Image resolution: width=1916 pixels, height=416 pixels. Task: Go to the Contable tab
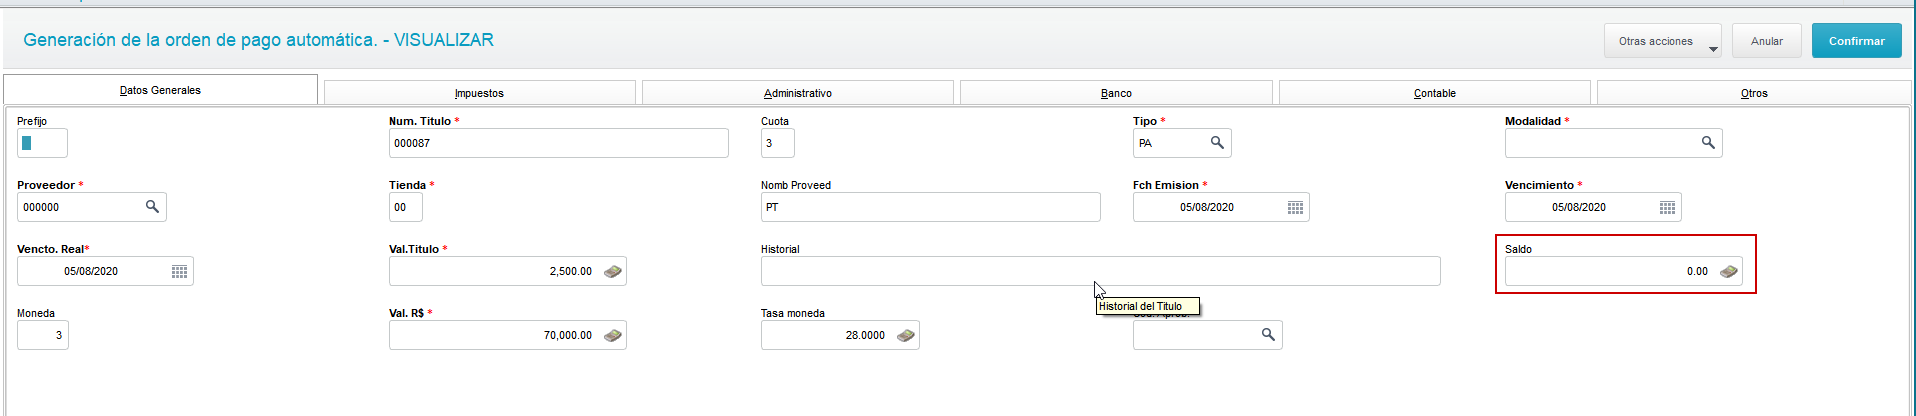(x=1434, y=93)
